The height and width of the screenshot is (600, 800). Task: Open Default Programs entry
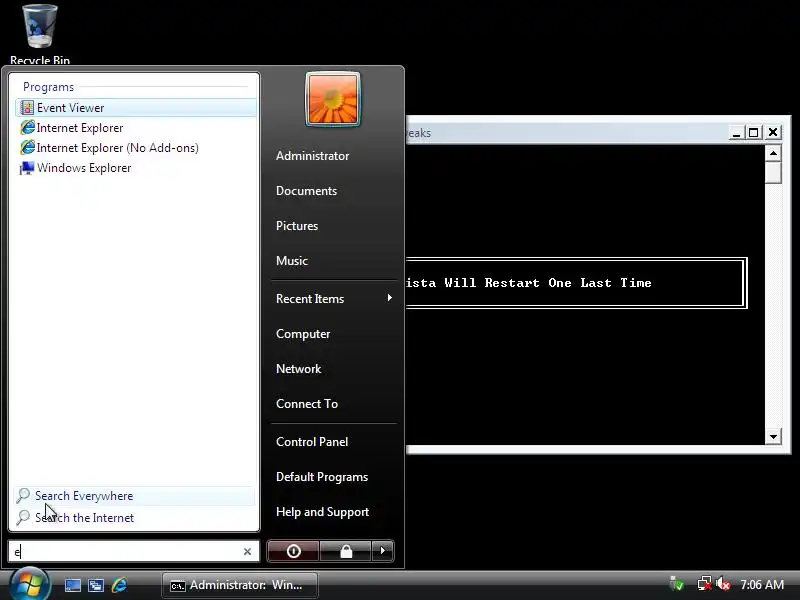[321, 477]
